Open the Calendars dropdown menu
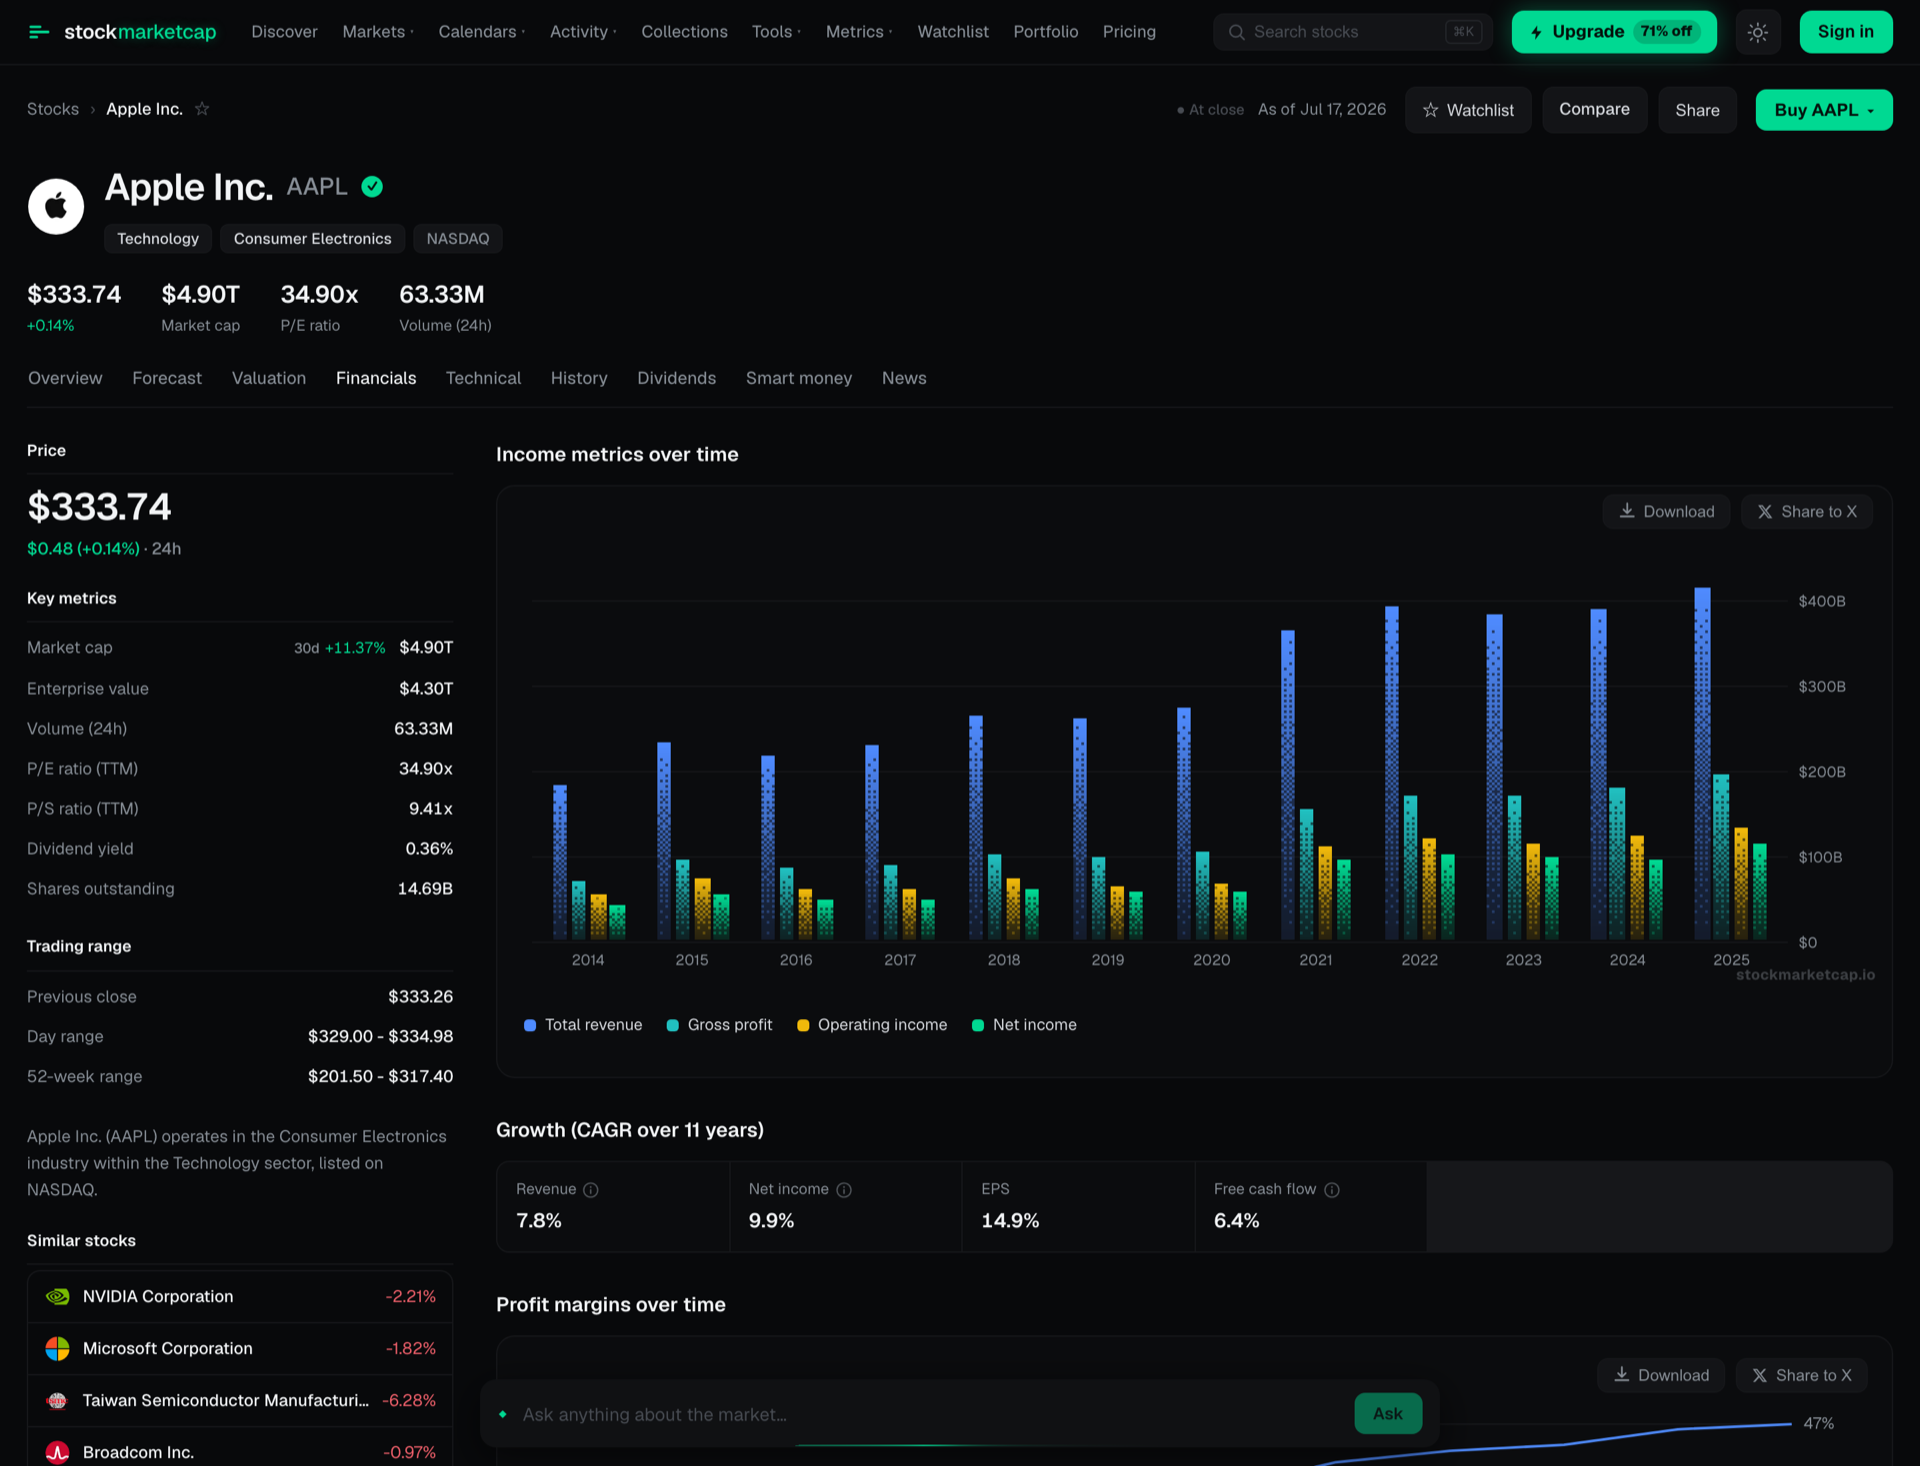This screenshot has width=1920, height=1466. (482, 32)
